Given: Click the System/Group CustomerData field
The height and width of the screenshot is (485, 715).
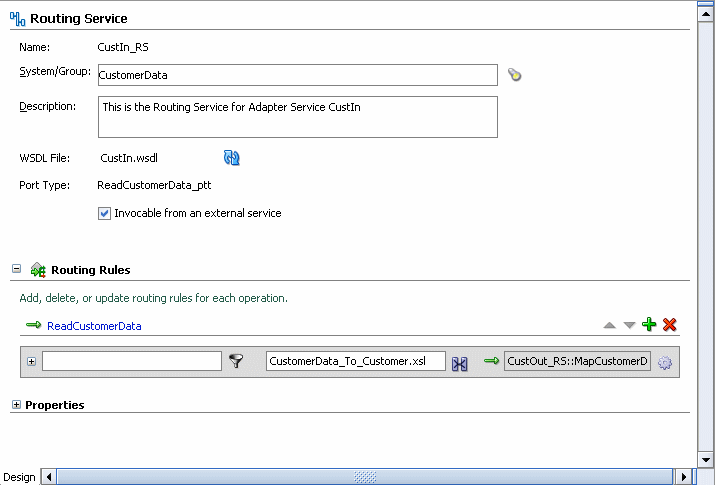Looking at the screenshot, I should point(298,75).
